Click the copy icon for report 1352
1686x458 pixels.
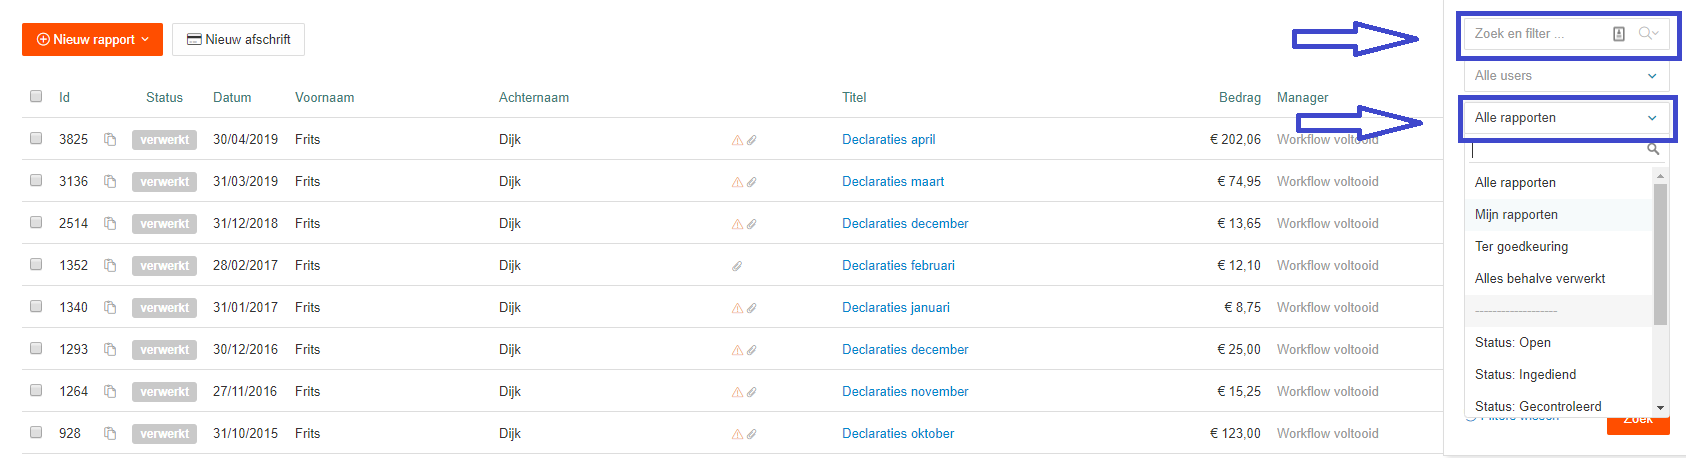pyautogui.click(x=110, y=266)
